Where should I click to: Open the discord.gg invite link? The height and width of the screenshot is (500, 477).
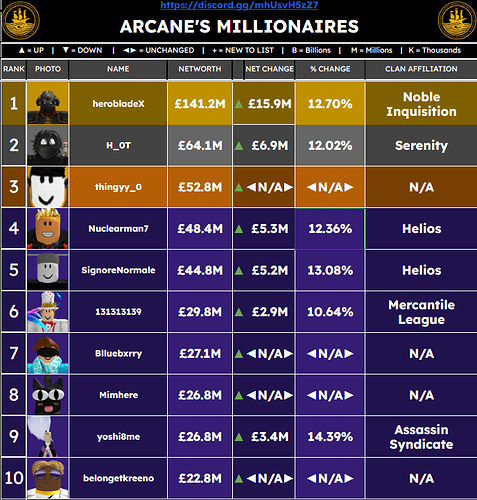[239, 5]
